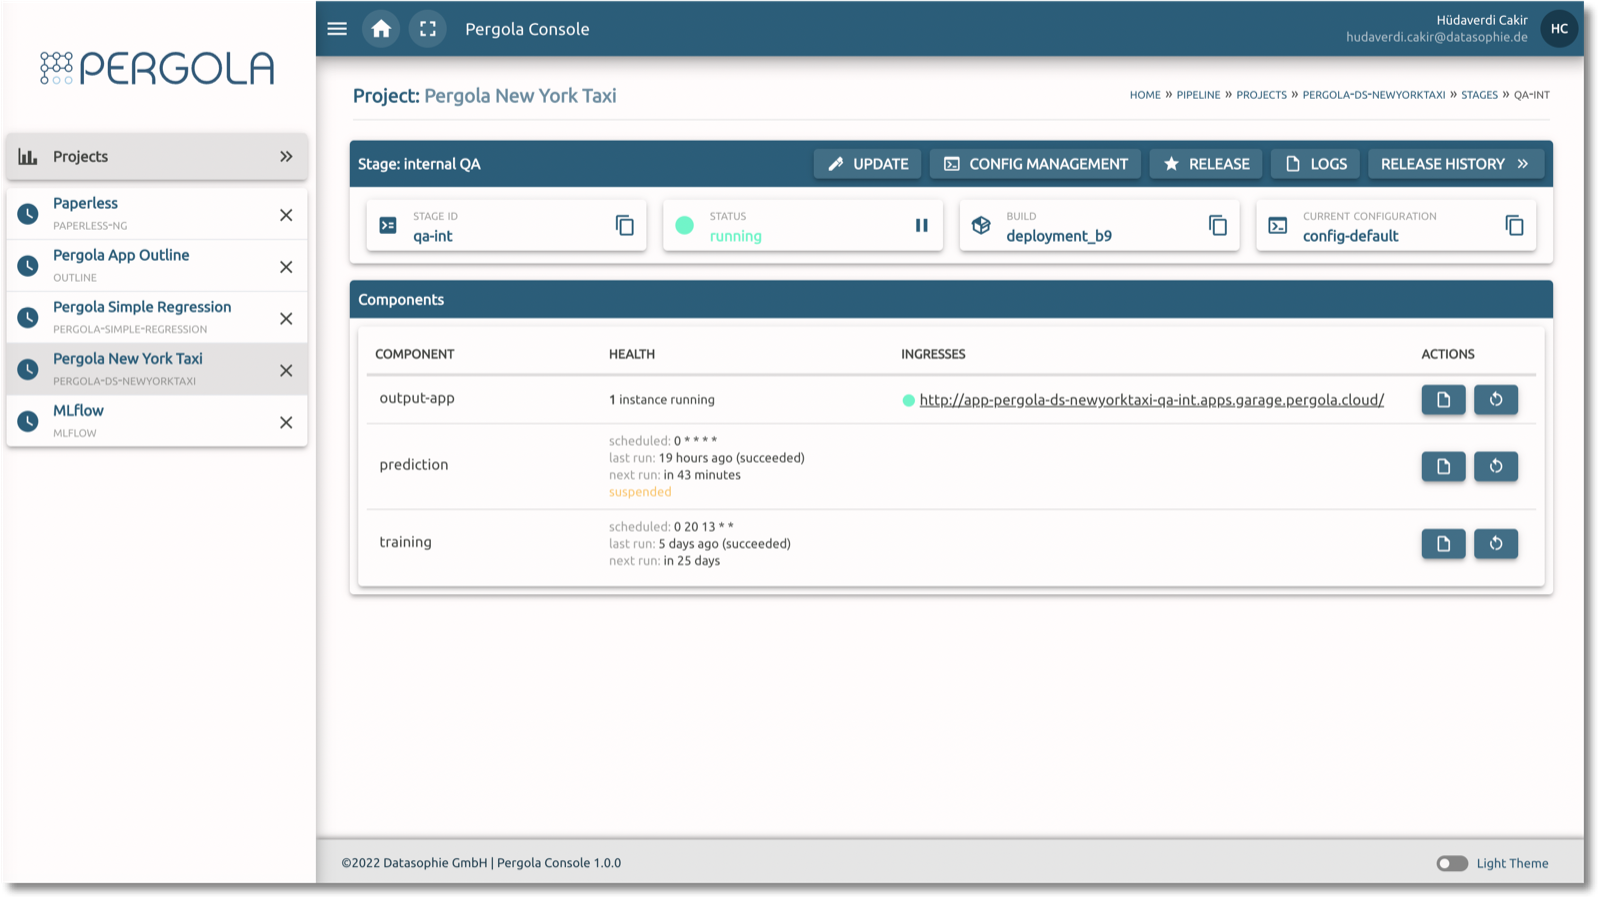Close the Paperless project entry
Image resolution: width=1600 pixels, height=899 pixels.
[286, 215]
